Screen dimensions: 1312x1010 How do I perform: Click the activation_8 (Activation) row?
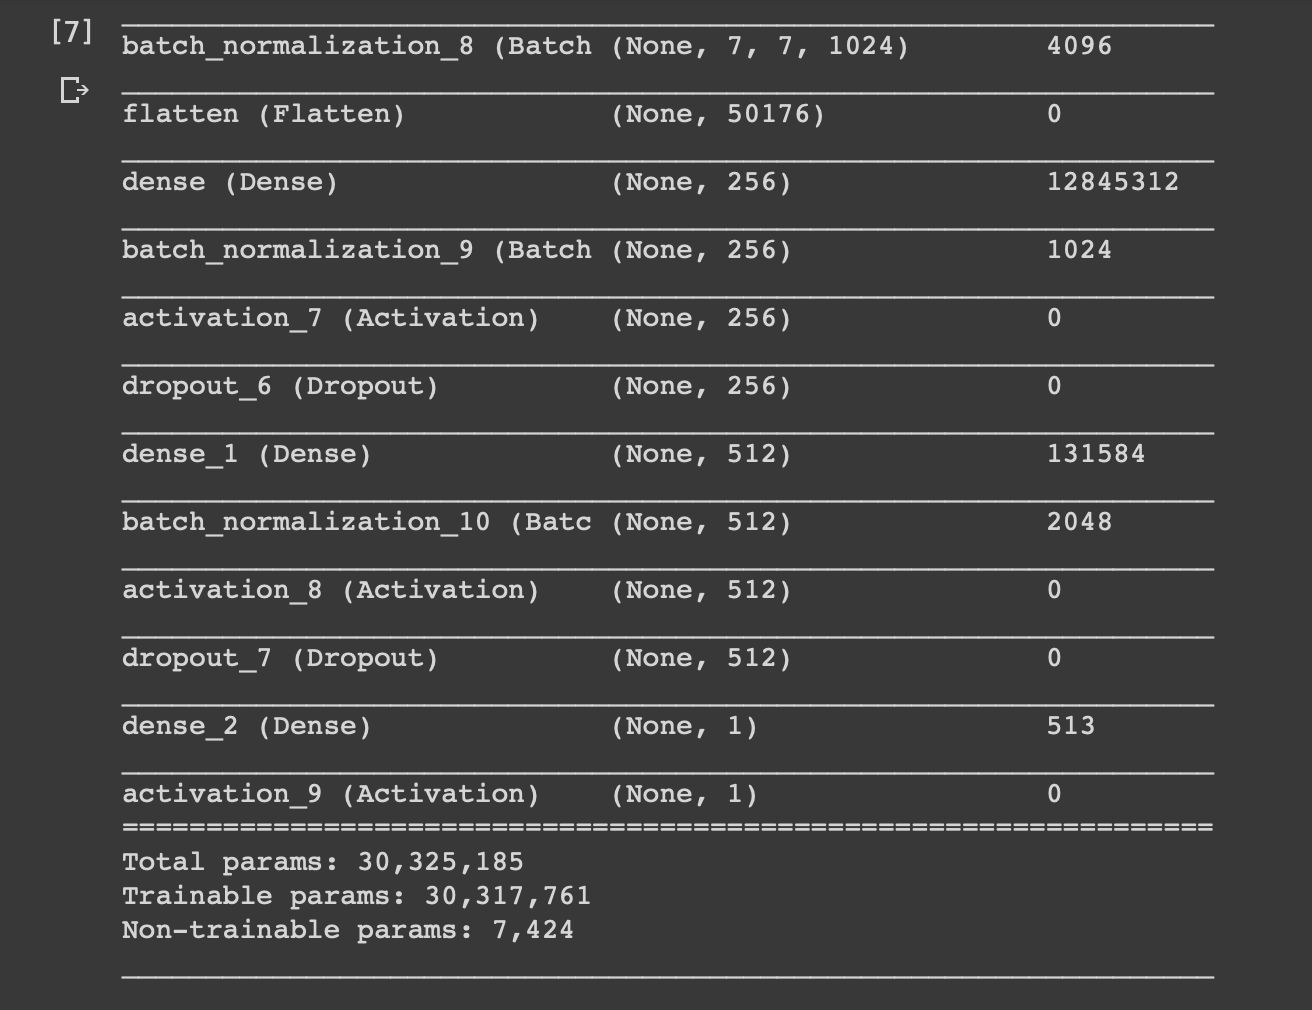(x=330, y=590)
